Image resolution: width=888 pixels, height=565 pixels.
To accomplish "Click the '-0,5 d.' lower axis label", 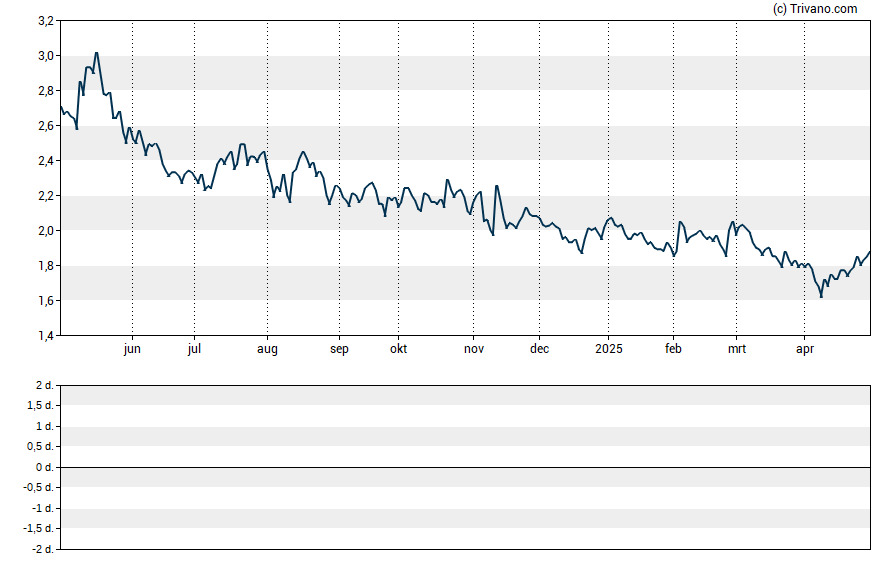I will click(39, 487).
